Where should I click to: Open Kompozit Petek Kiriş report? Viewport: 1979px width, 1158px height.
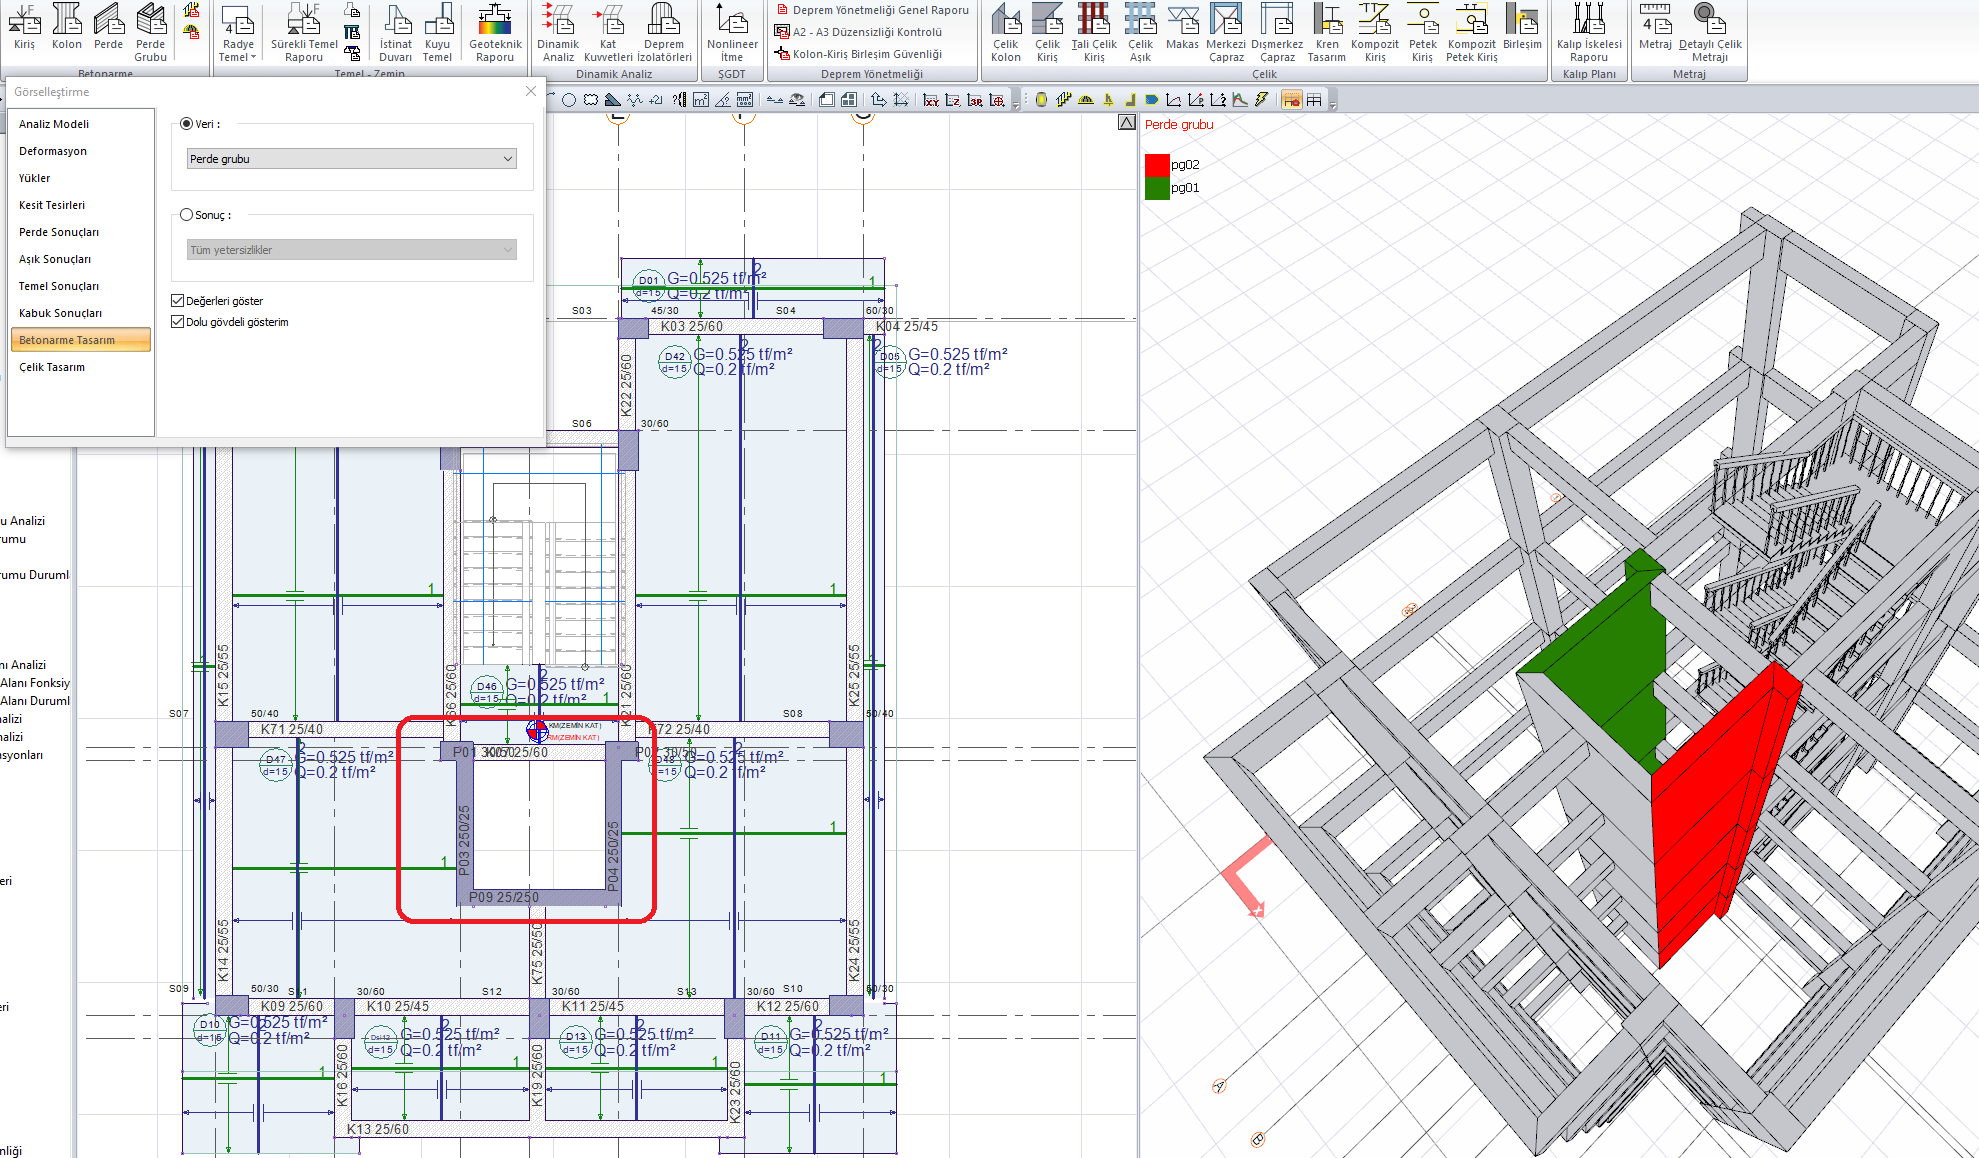1472,32
